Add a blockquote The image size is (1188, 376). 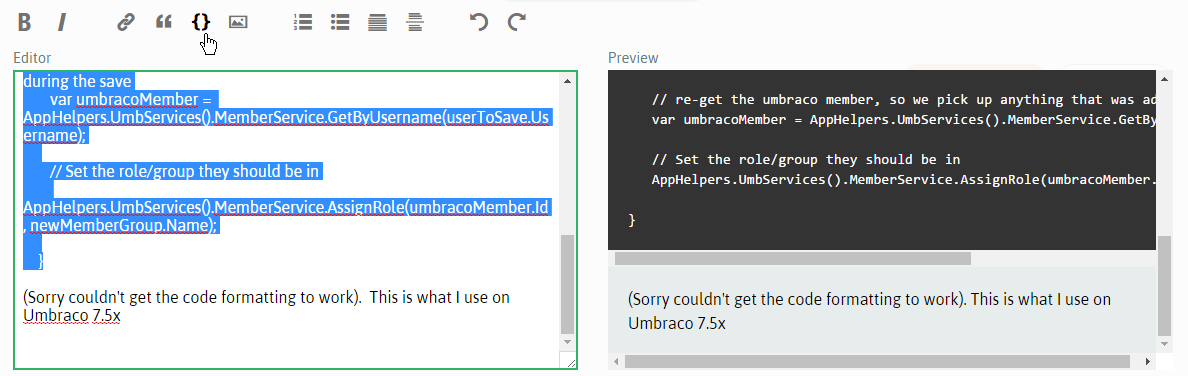[x=163, y=22]
